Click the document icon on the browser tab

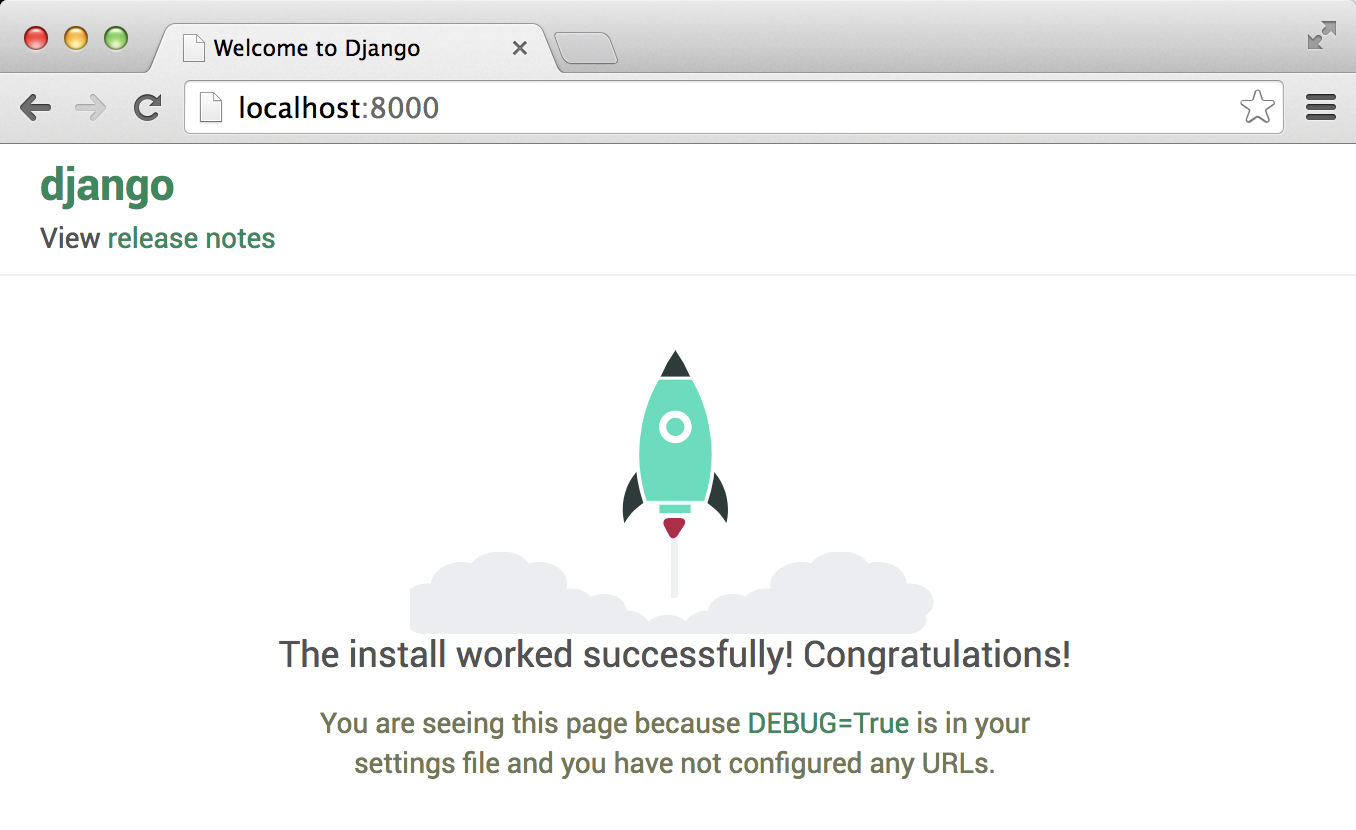coord(193,47)
